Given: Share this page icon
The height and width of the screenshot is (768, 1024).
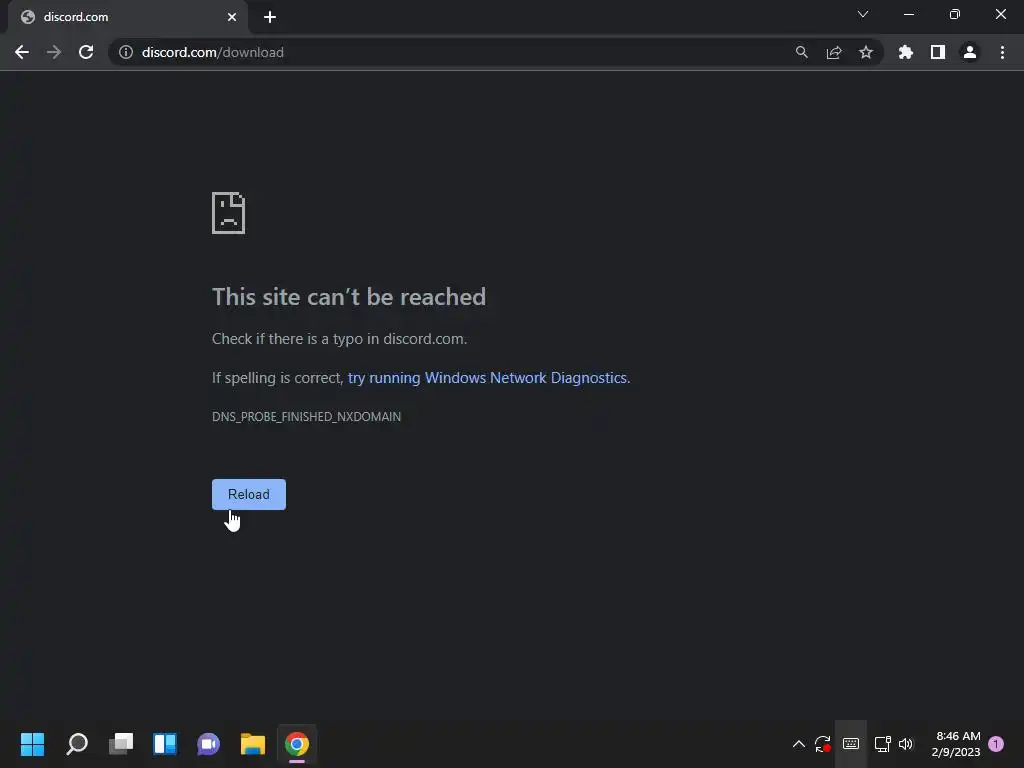Looking at the screenshot, I should coord(834,52).
